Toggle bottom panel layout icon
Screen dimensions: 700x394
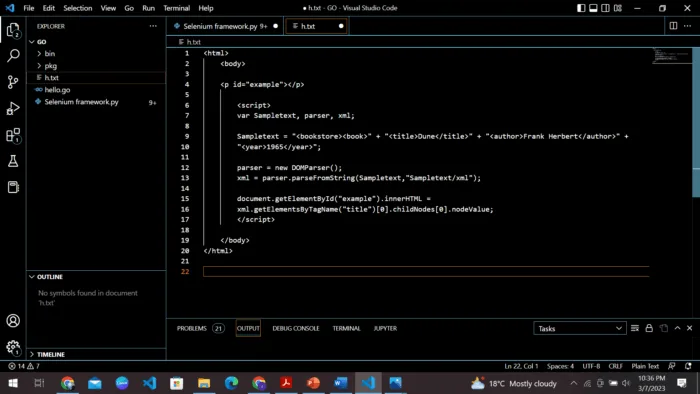pos(593,8)
